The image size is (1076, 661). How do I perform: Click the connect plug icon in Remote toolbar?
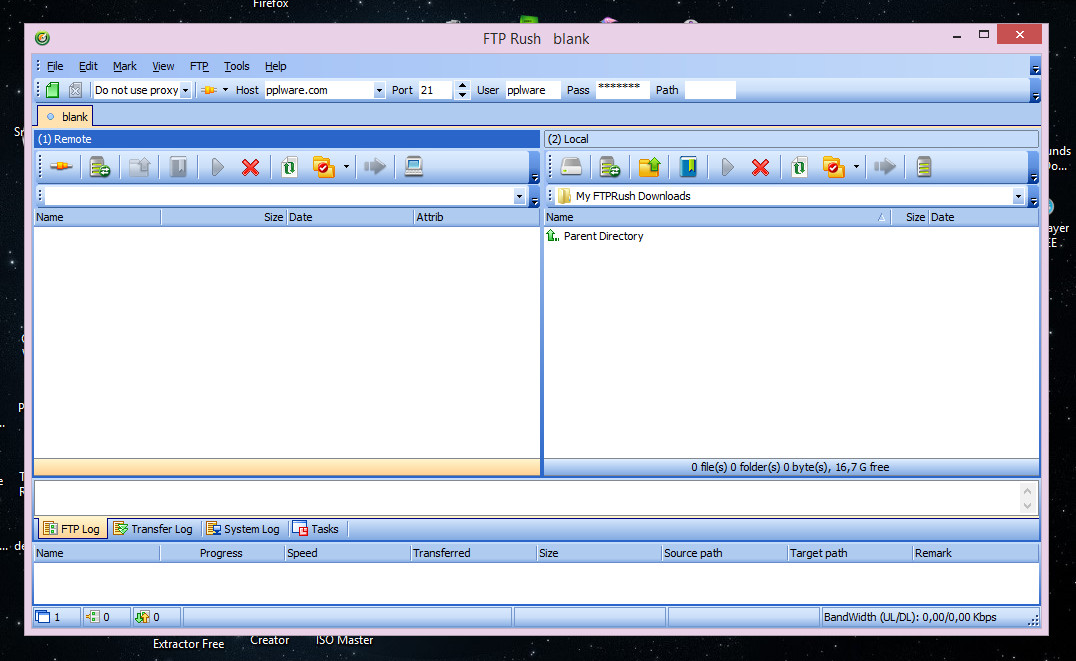tap(61, 167)
